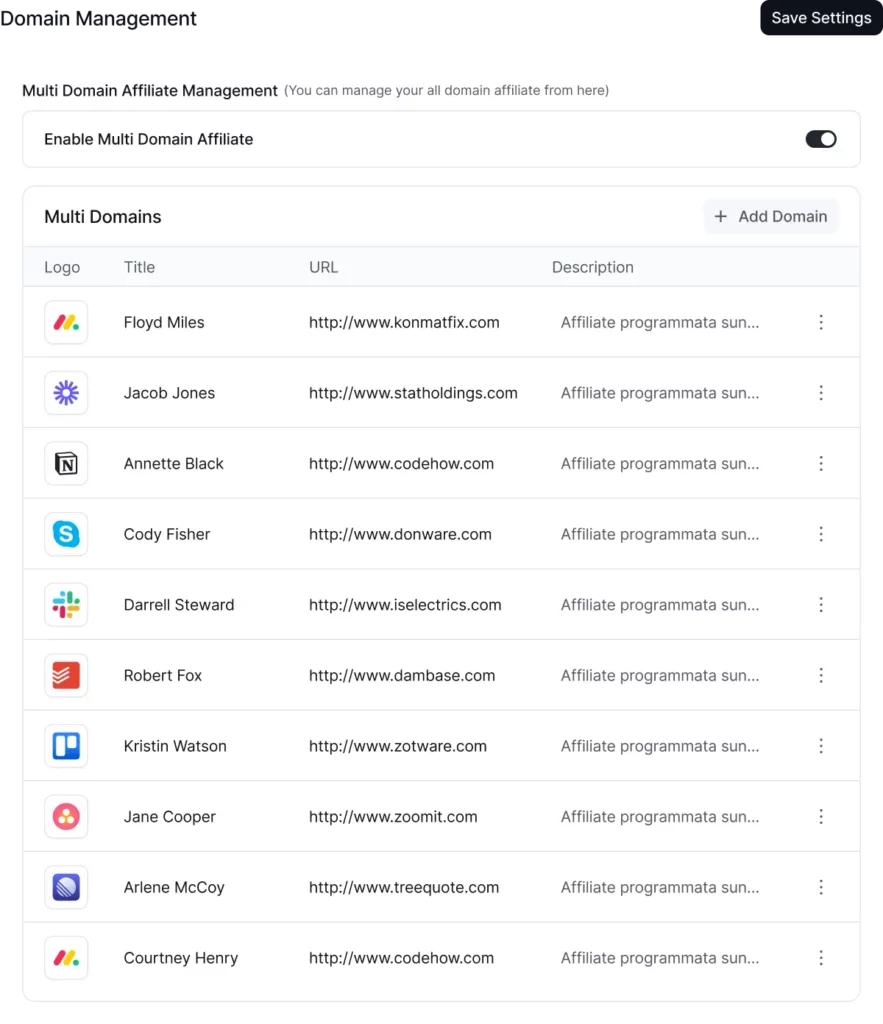
Task: Click the Domain Management page title
Action: point(98,18)
